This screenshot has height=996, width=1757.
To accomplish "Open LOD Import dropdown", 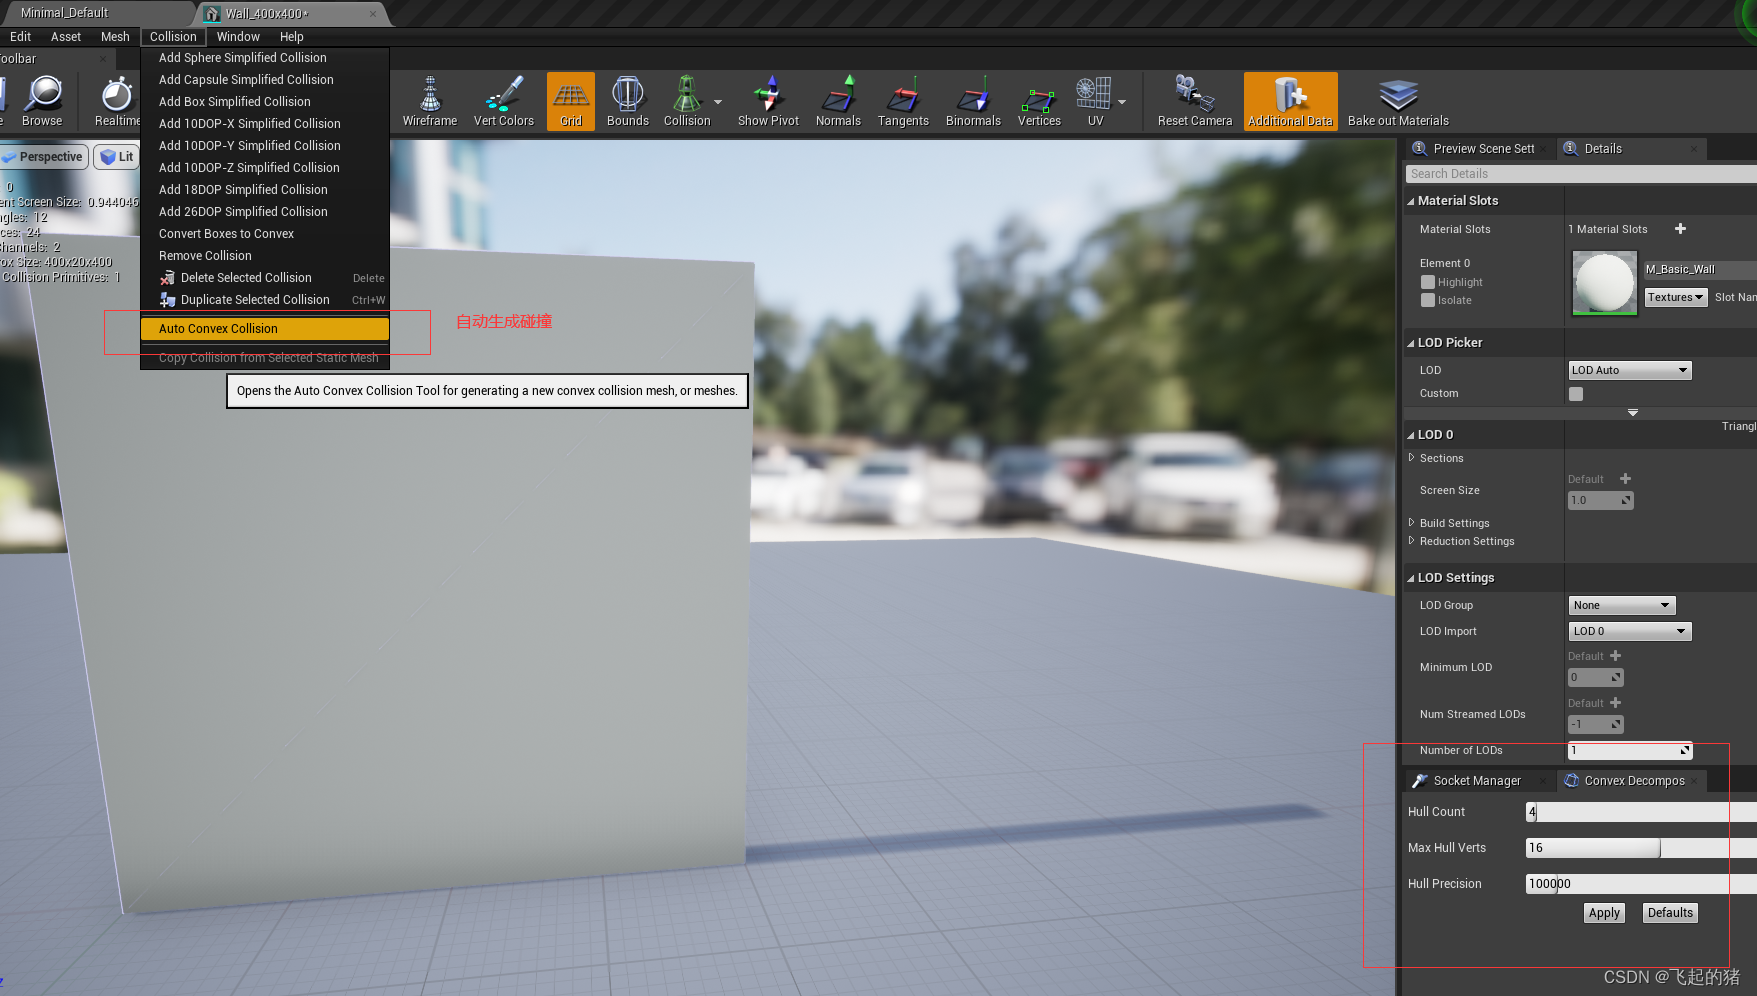I will point(1630,631).
